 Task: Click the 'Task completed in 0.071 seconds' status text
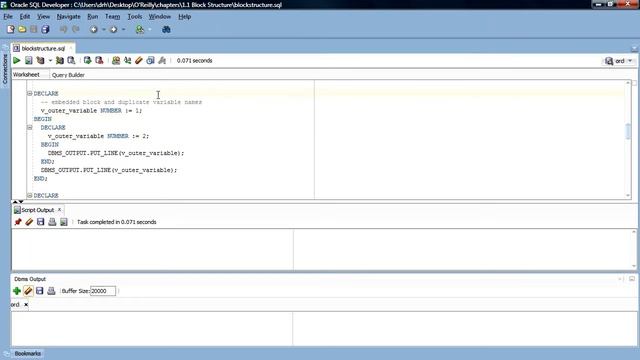(x=117, y=222)
